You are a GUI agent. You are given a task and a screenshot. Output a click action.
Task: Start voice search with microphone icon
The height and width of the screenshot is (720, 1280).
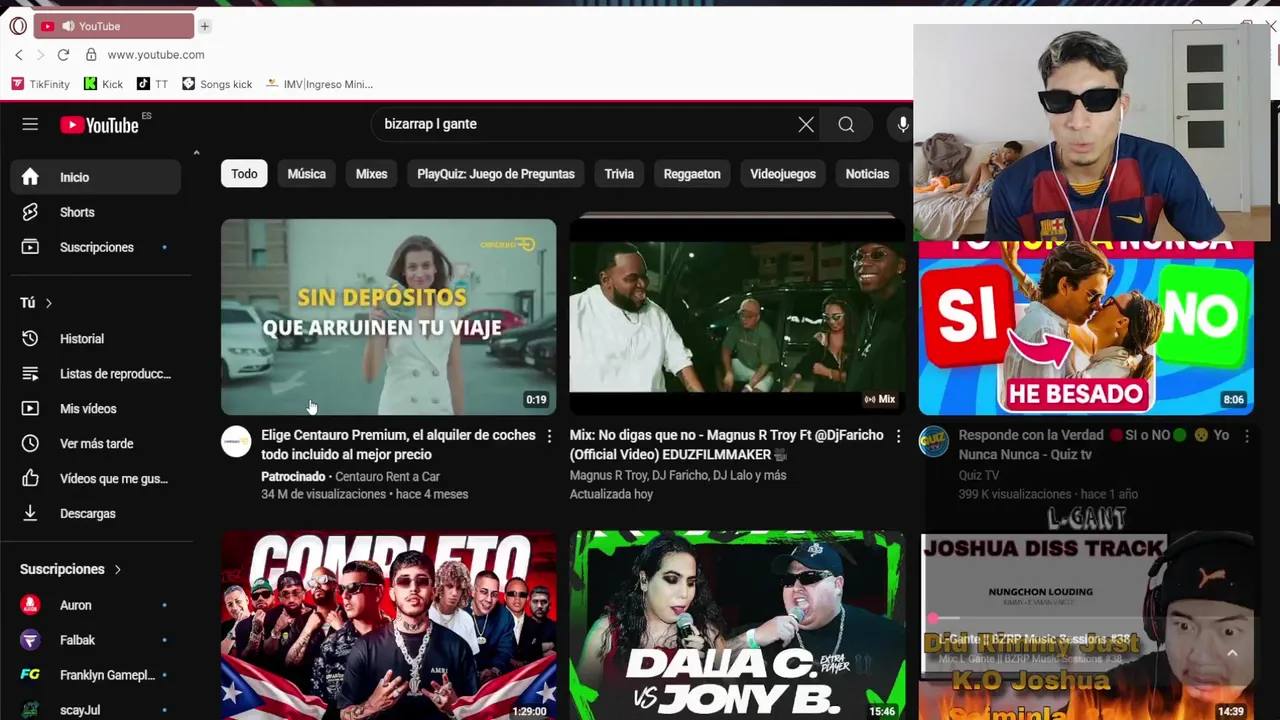902,124
